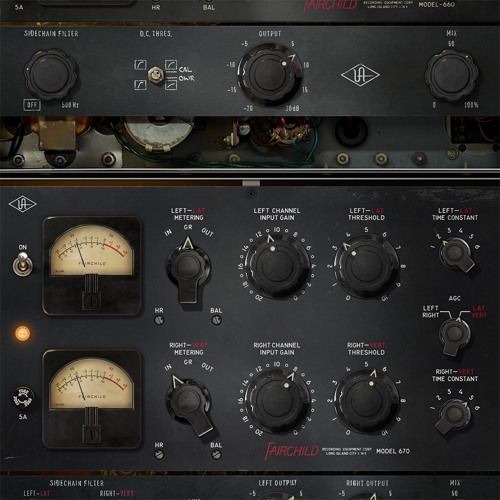500x500 pixels.
Task: Click the left channel HR trim screw
Action: coord(159,320)
